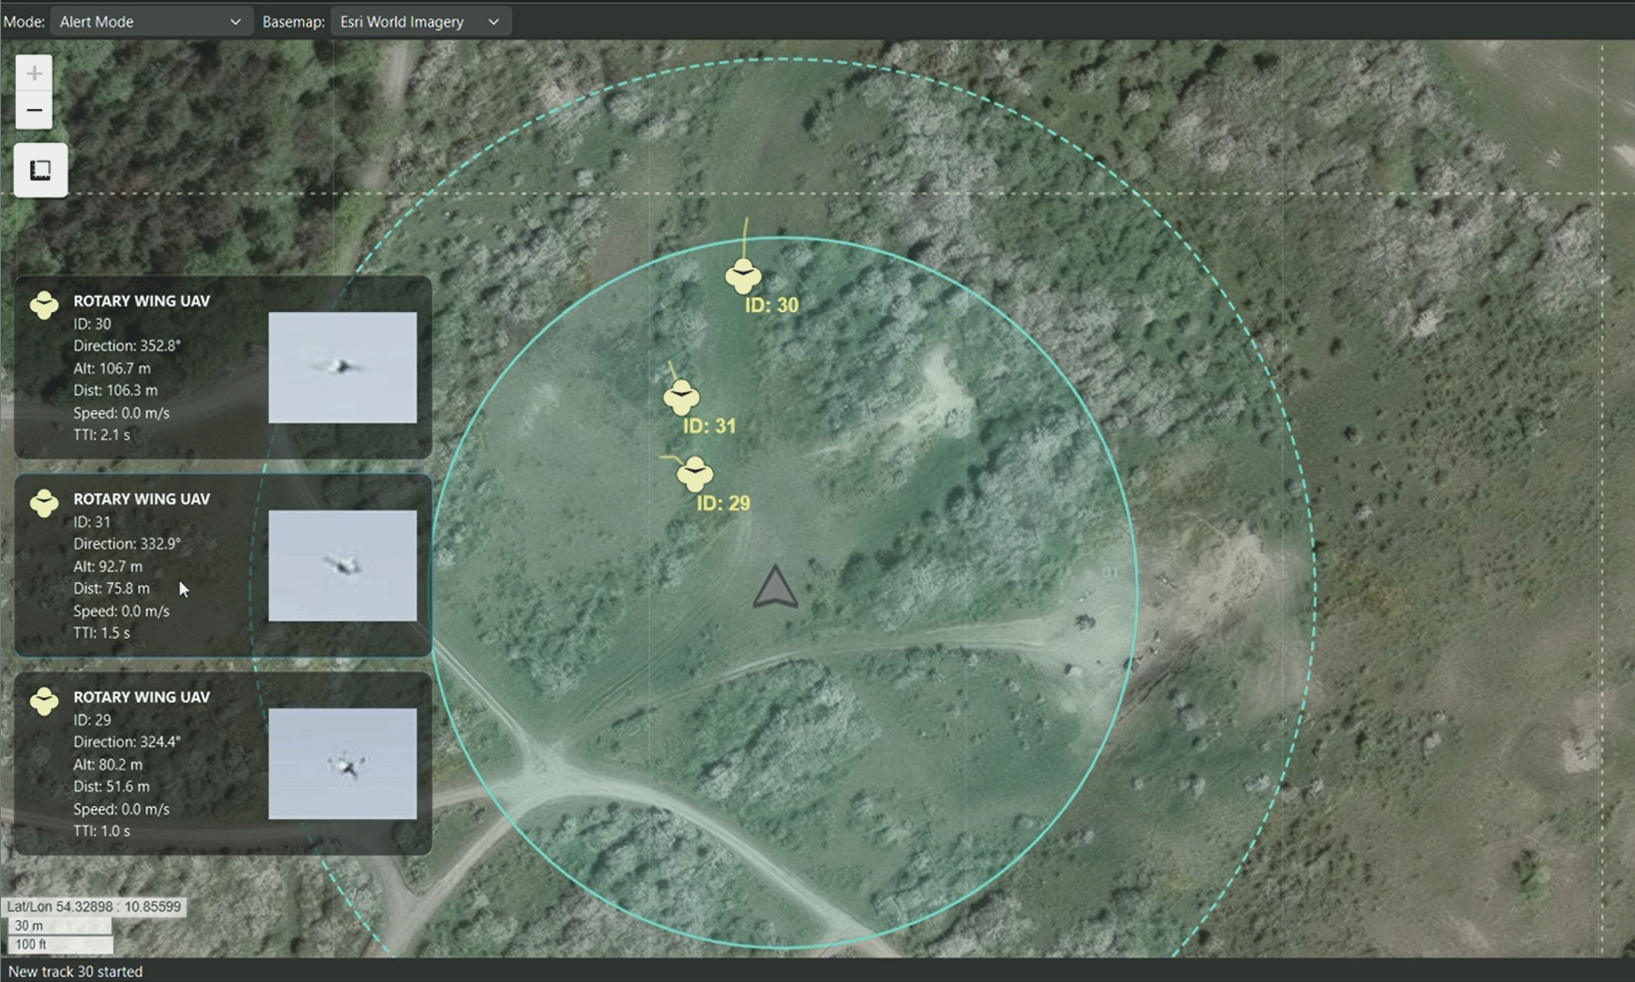Click the '100 ft' scale bar

pyautogui.click(x=60, y=944)
